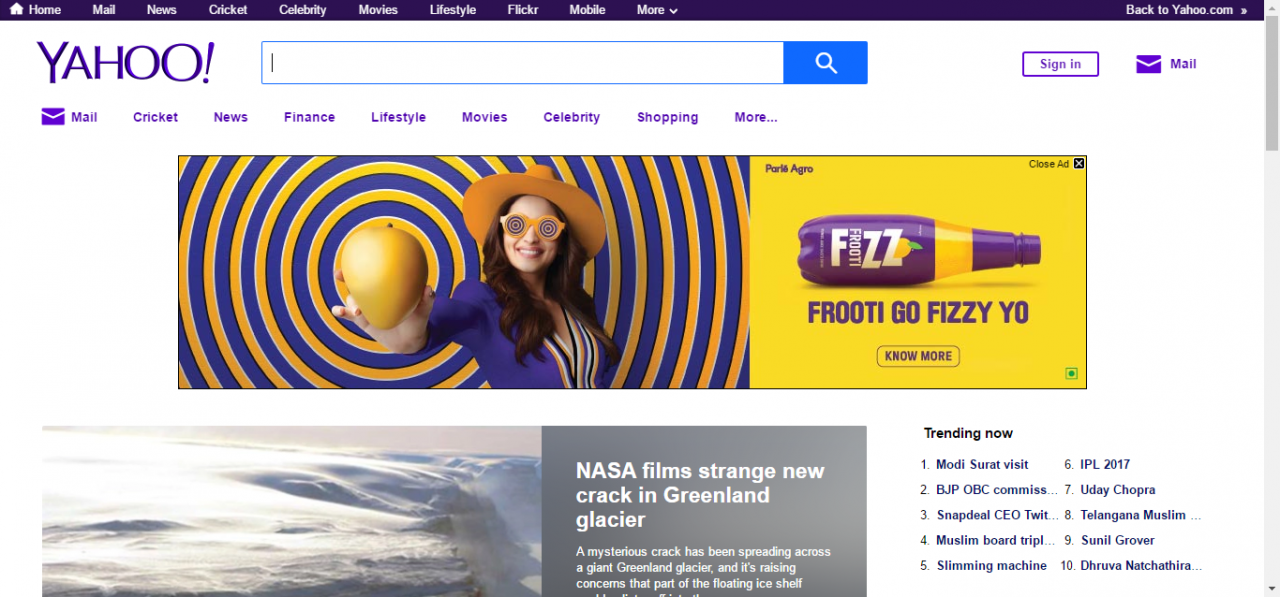Click Back to Yahoo.com link
This screenshot has width=1280, height=597.
coord(1179,10)
